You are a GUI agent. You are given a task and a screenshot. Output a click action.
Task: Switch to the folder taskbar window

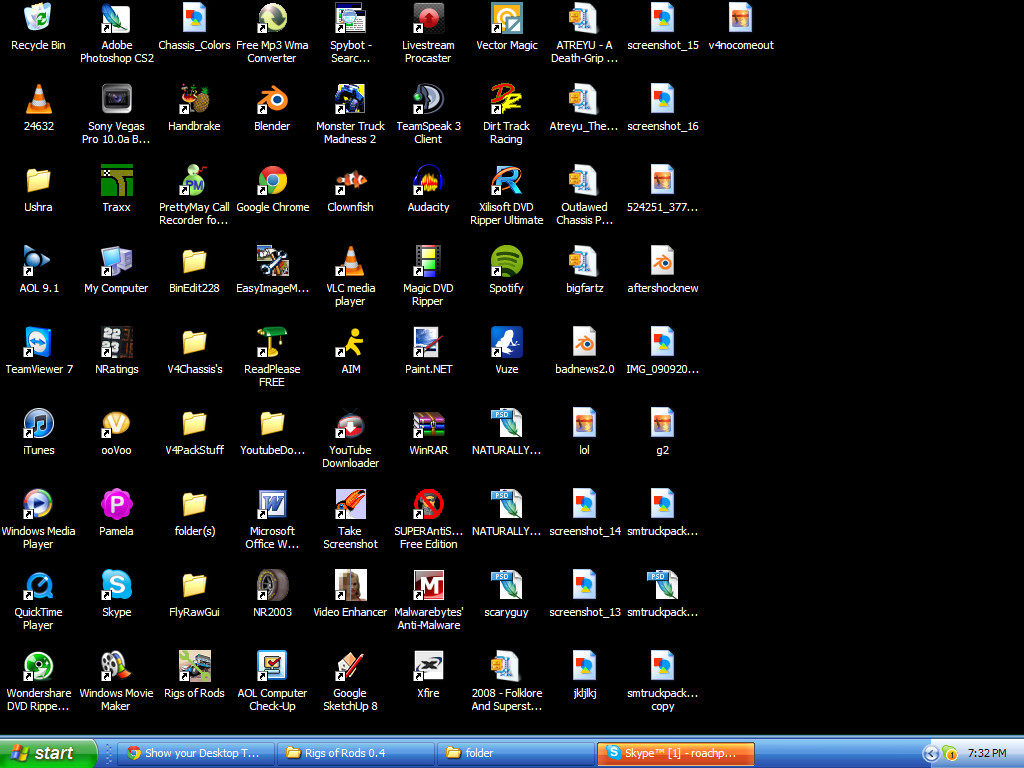click(515, 753)
